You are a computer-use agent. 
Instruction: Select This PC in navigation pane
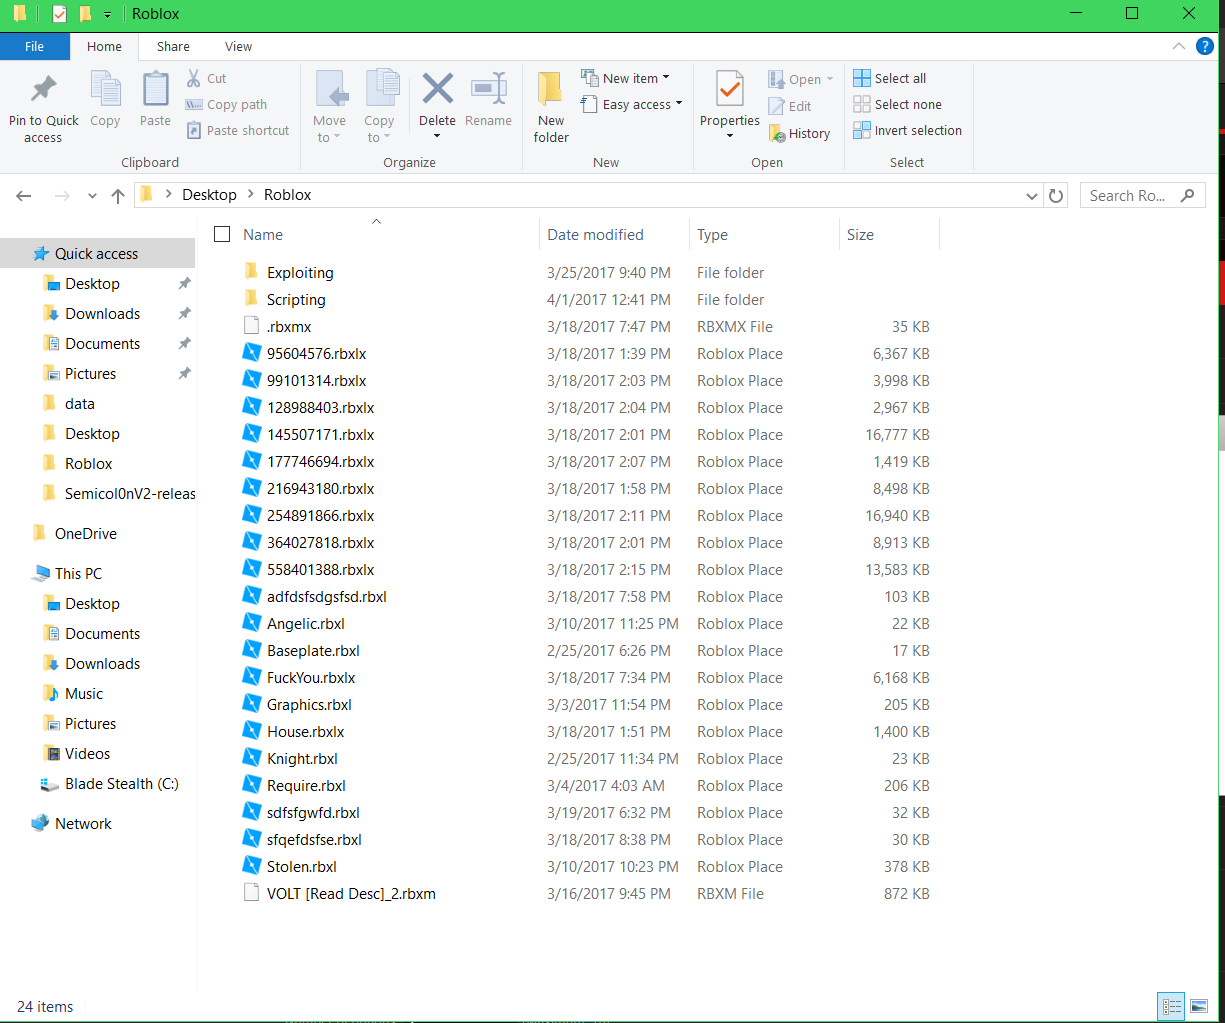(78, 574)
